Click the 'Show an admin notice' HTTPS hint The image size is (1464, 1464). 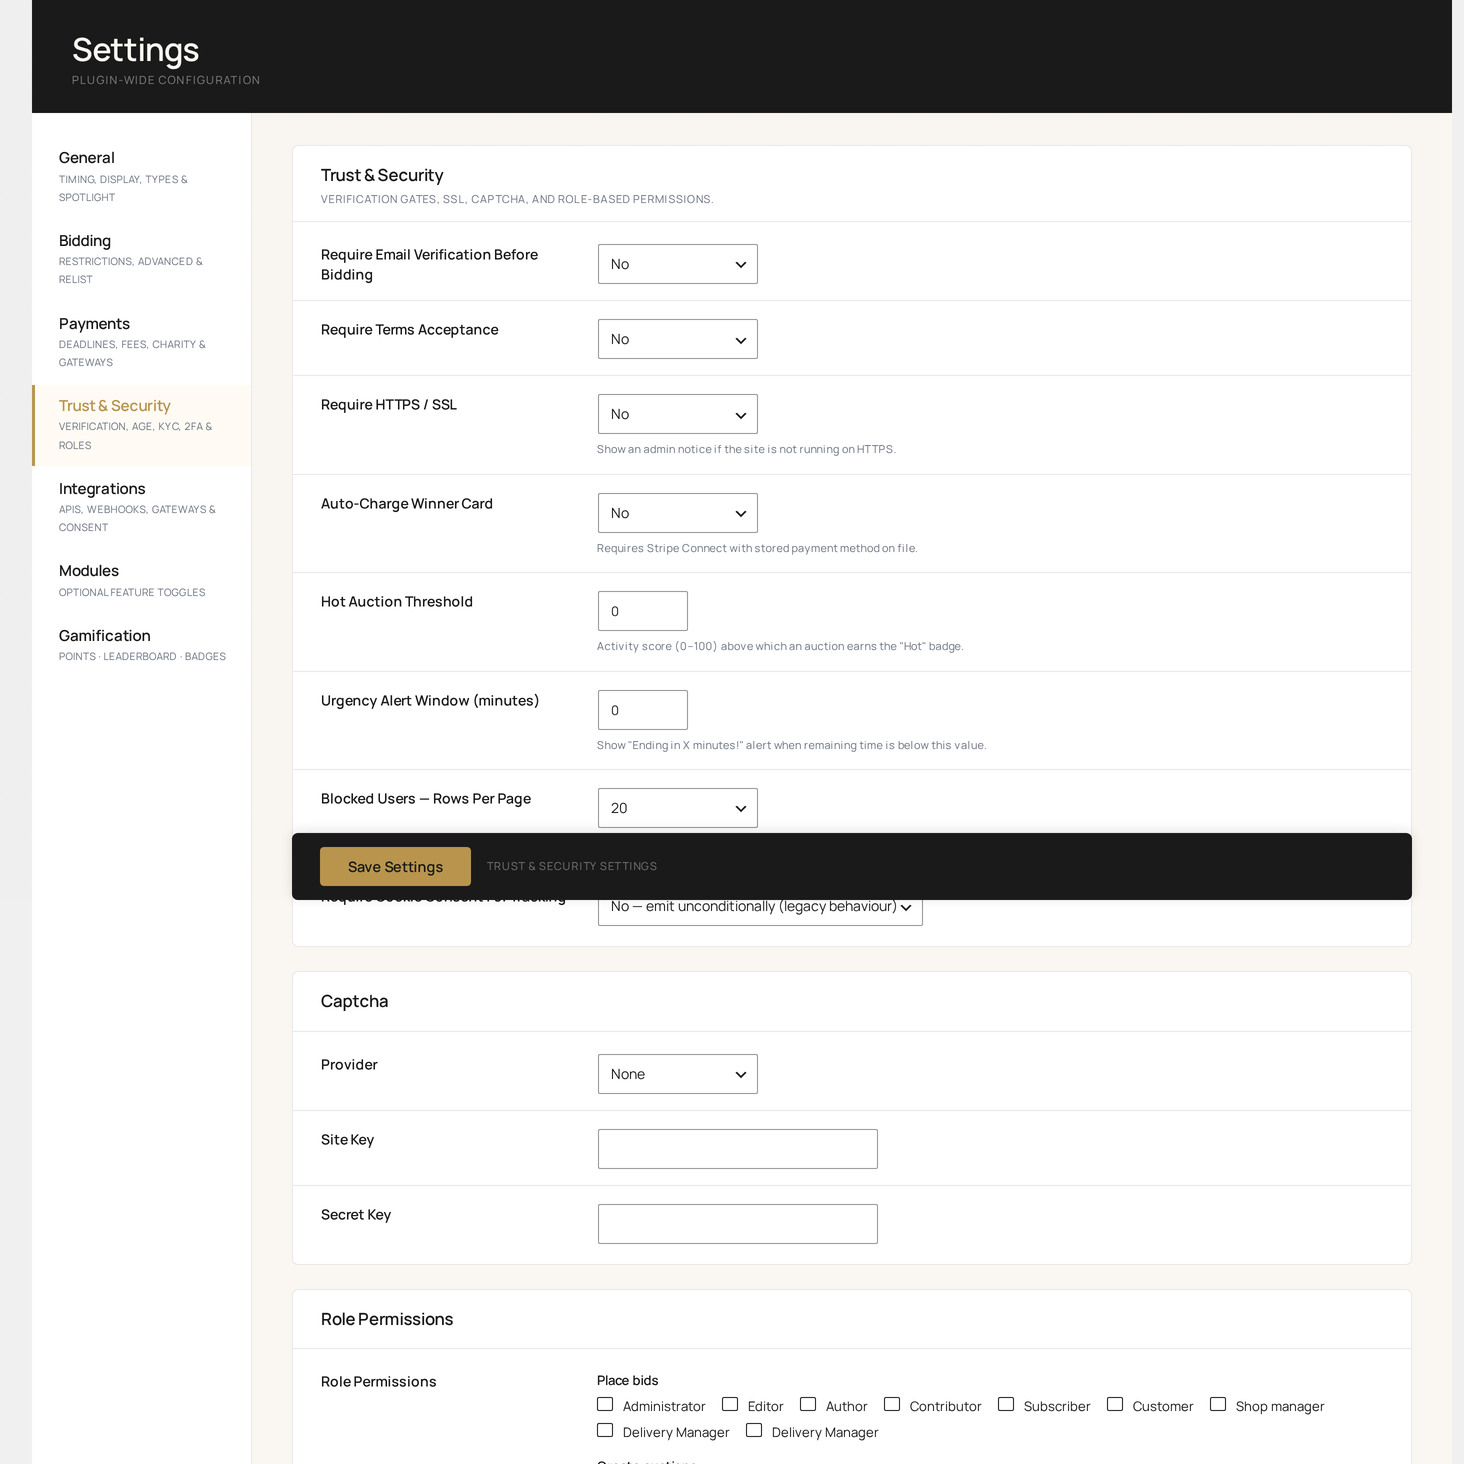[x=746, y=449]
